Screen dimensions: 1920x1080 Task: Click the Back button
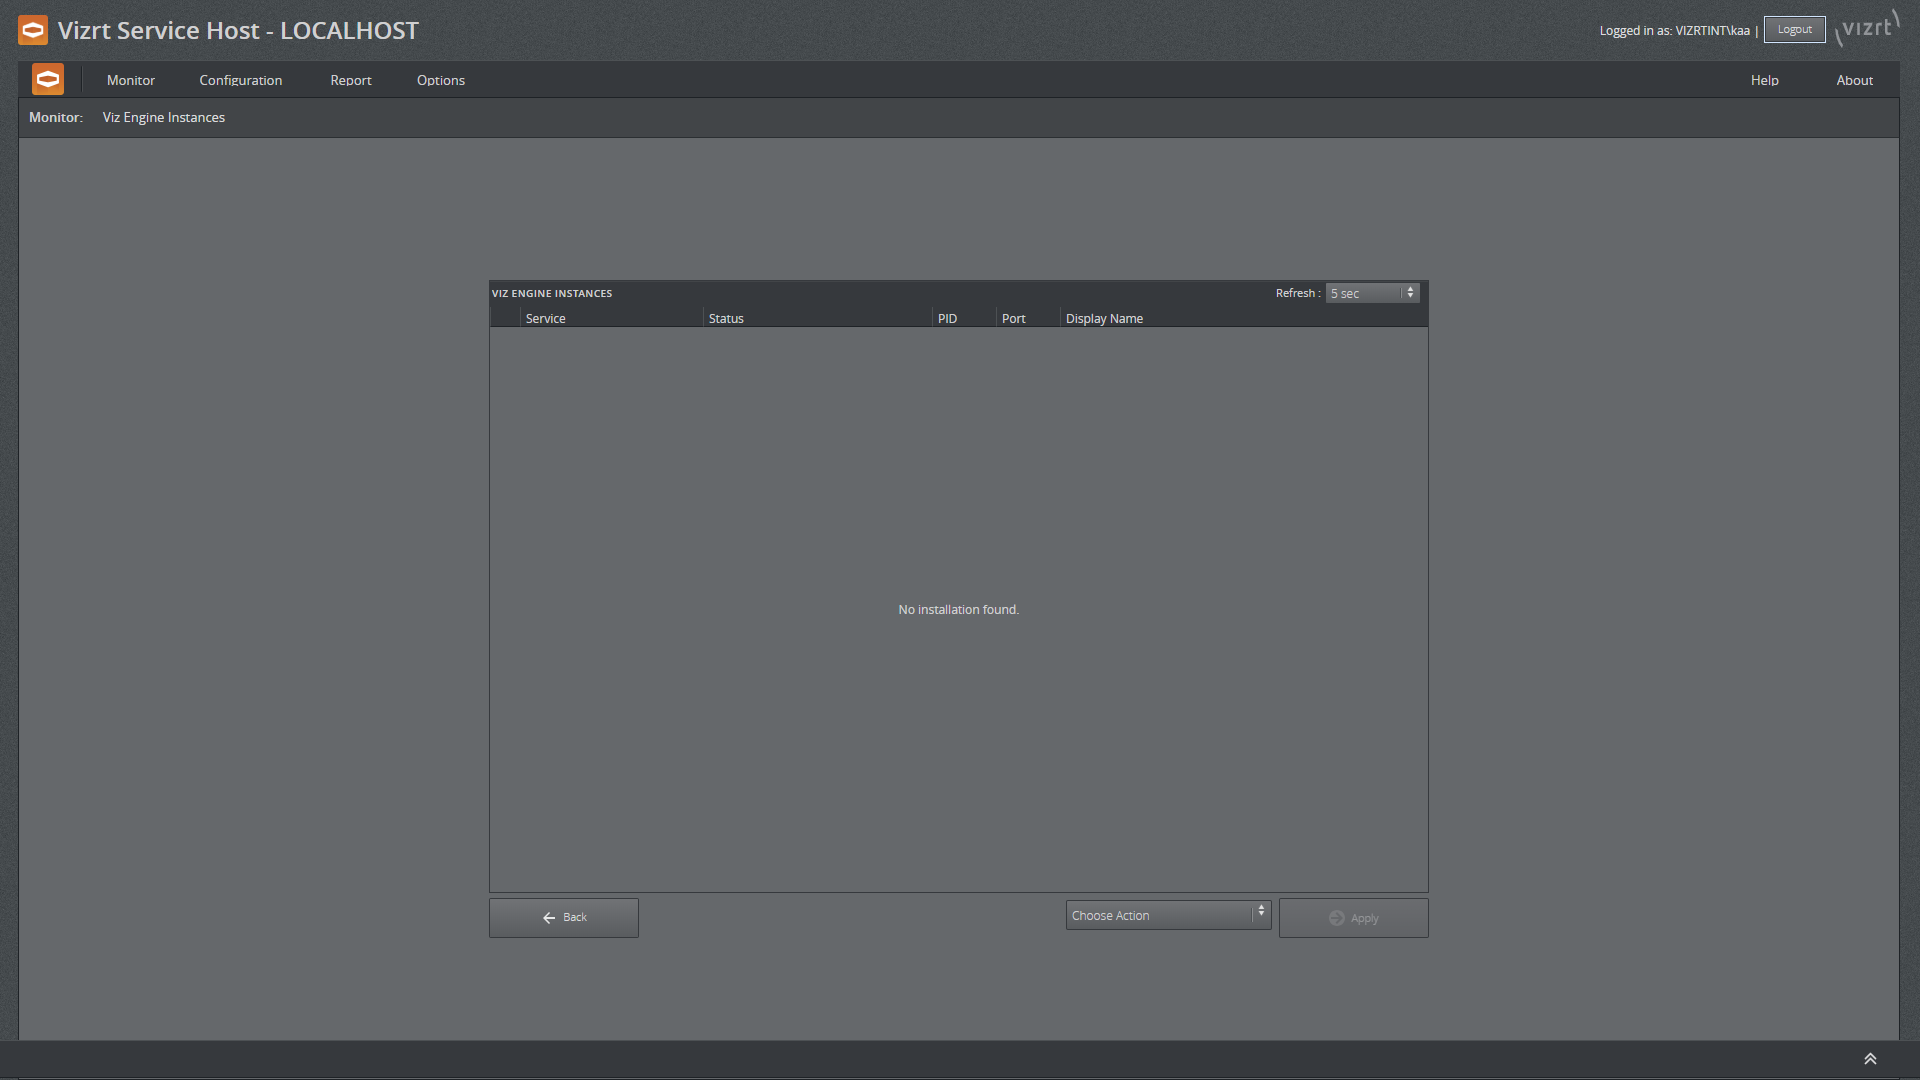click(x=564, y=918)
